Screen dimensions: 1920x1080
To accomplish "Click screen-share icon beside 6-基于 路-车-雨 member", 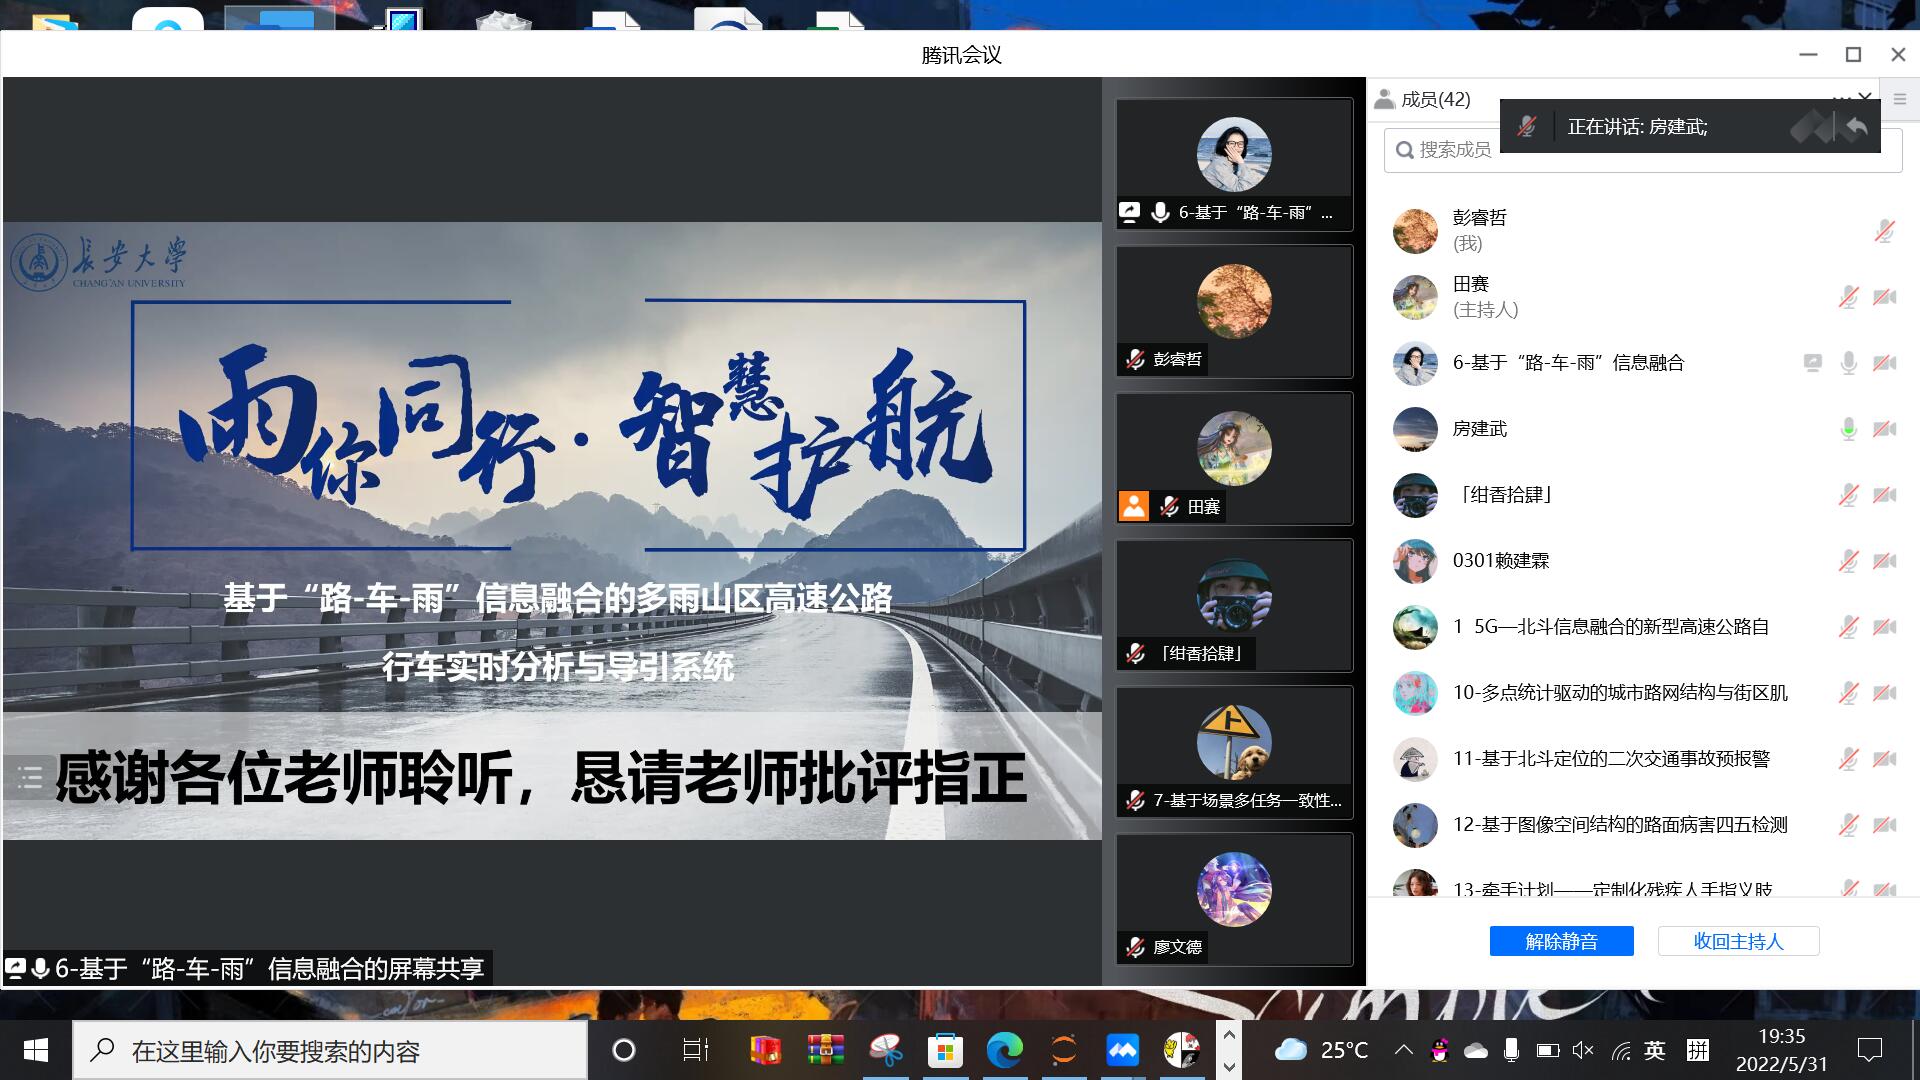I will click(1812, 363).
